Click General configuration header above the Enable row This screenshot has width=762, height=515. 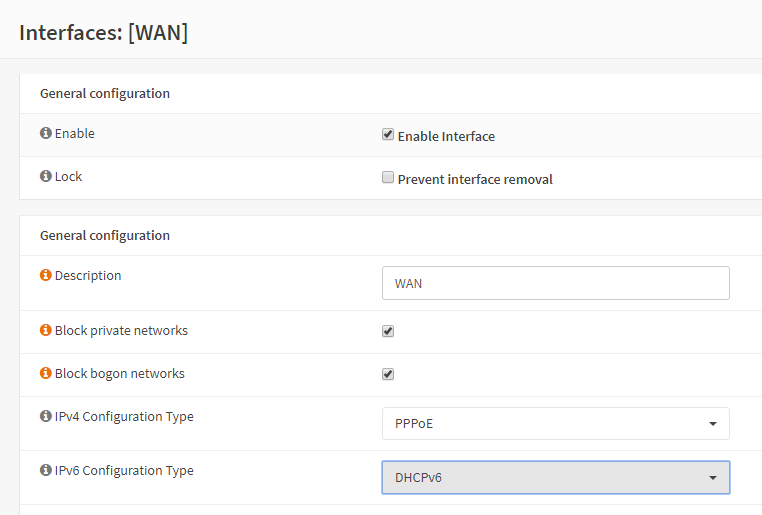click(104, 93)
